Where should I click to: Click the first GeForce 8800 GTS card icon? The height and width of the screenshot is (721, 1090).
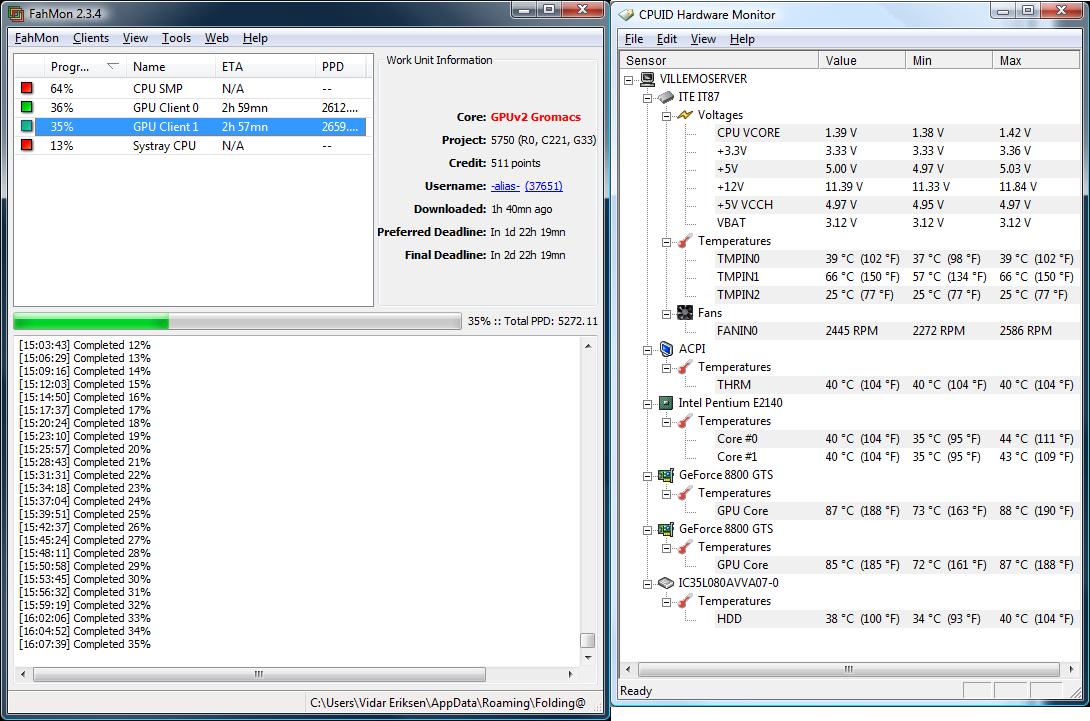666,475
